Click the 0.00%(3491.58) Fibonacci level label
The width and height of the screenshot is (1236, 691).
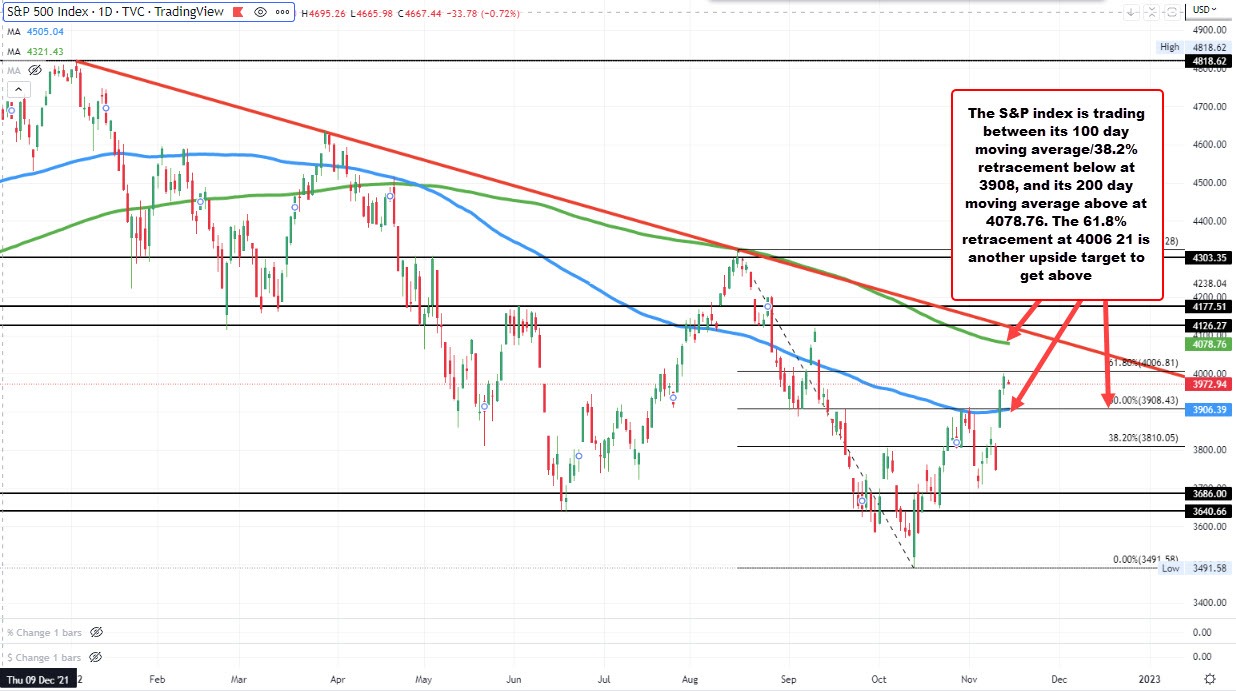1146,560
